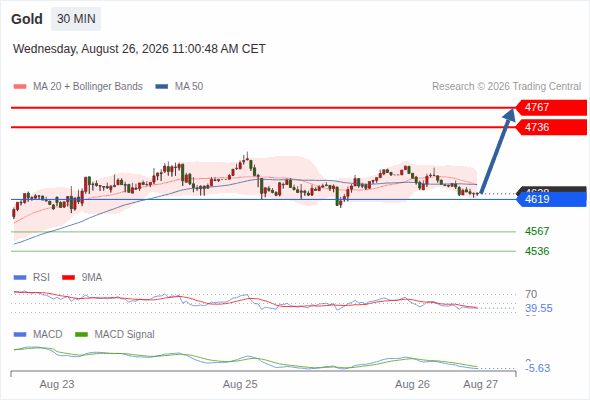Toggle the MACD legend entry
This screenshot has width=590, height=400.
pyautogui.click(x=38, y=334)
